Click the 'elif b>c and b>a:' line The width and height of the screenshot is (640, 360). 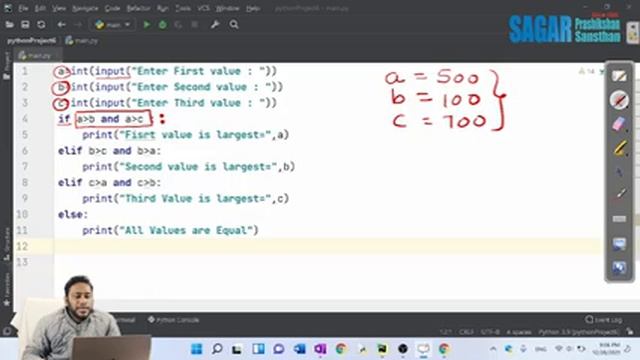109,151
